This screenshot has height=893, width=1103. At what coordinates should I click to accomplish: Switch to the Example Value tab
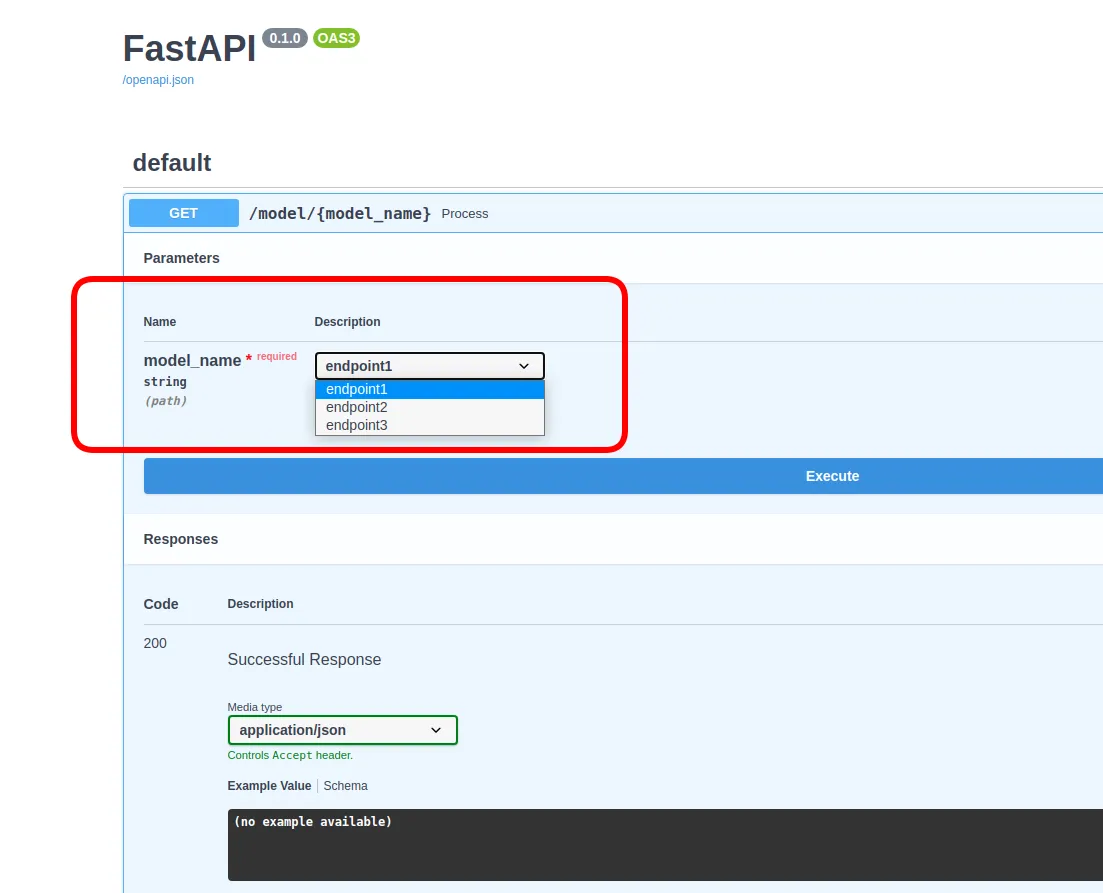[x=269, y=786]
